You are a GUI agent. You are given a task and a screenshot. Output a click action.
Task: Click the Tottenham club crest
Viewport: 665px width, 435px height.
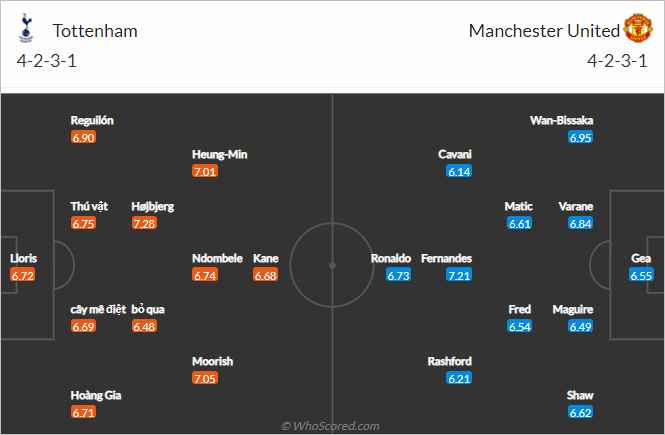pyautogui.click(x=26, y=28)
